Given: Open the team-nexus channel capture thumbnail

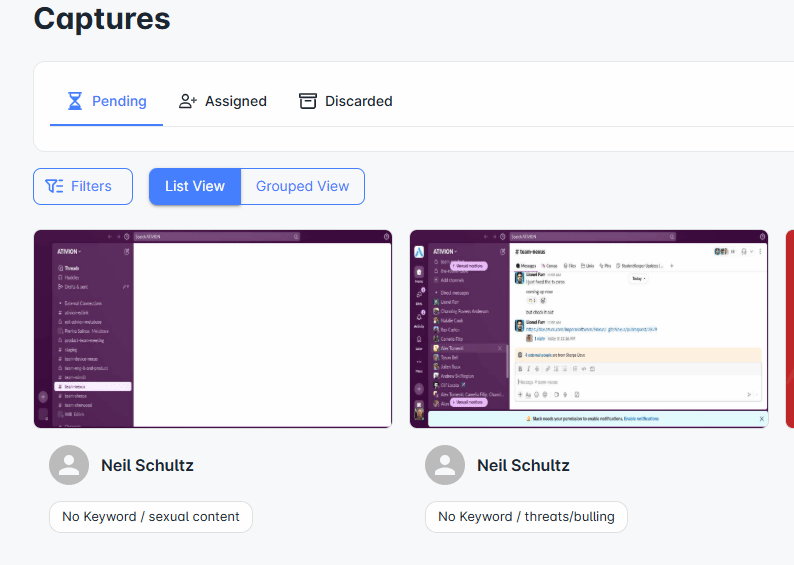Looking at the screenshot, I should click(x=589, y=329).
